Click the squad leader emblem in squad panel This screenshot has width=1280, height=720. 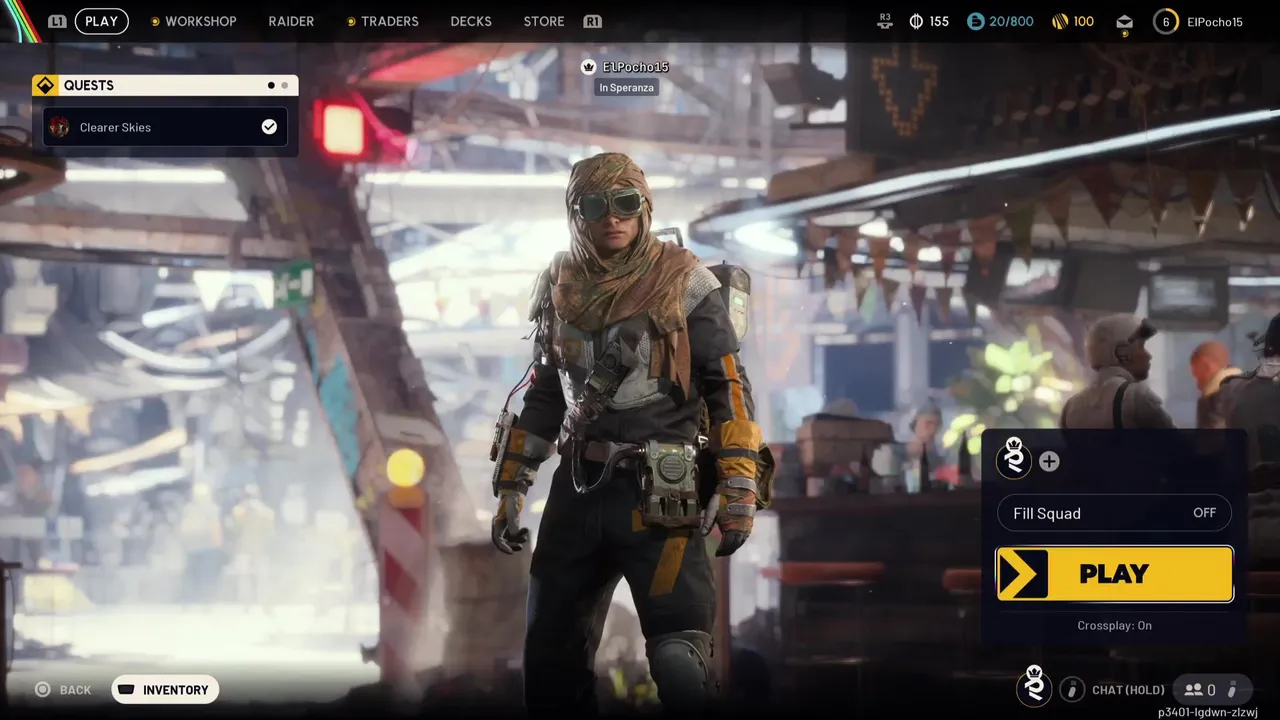(1014, 459)
